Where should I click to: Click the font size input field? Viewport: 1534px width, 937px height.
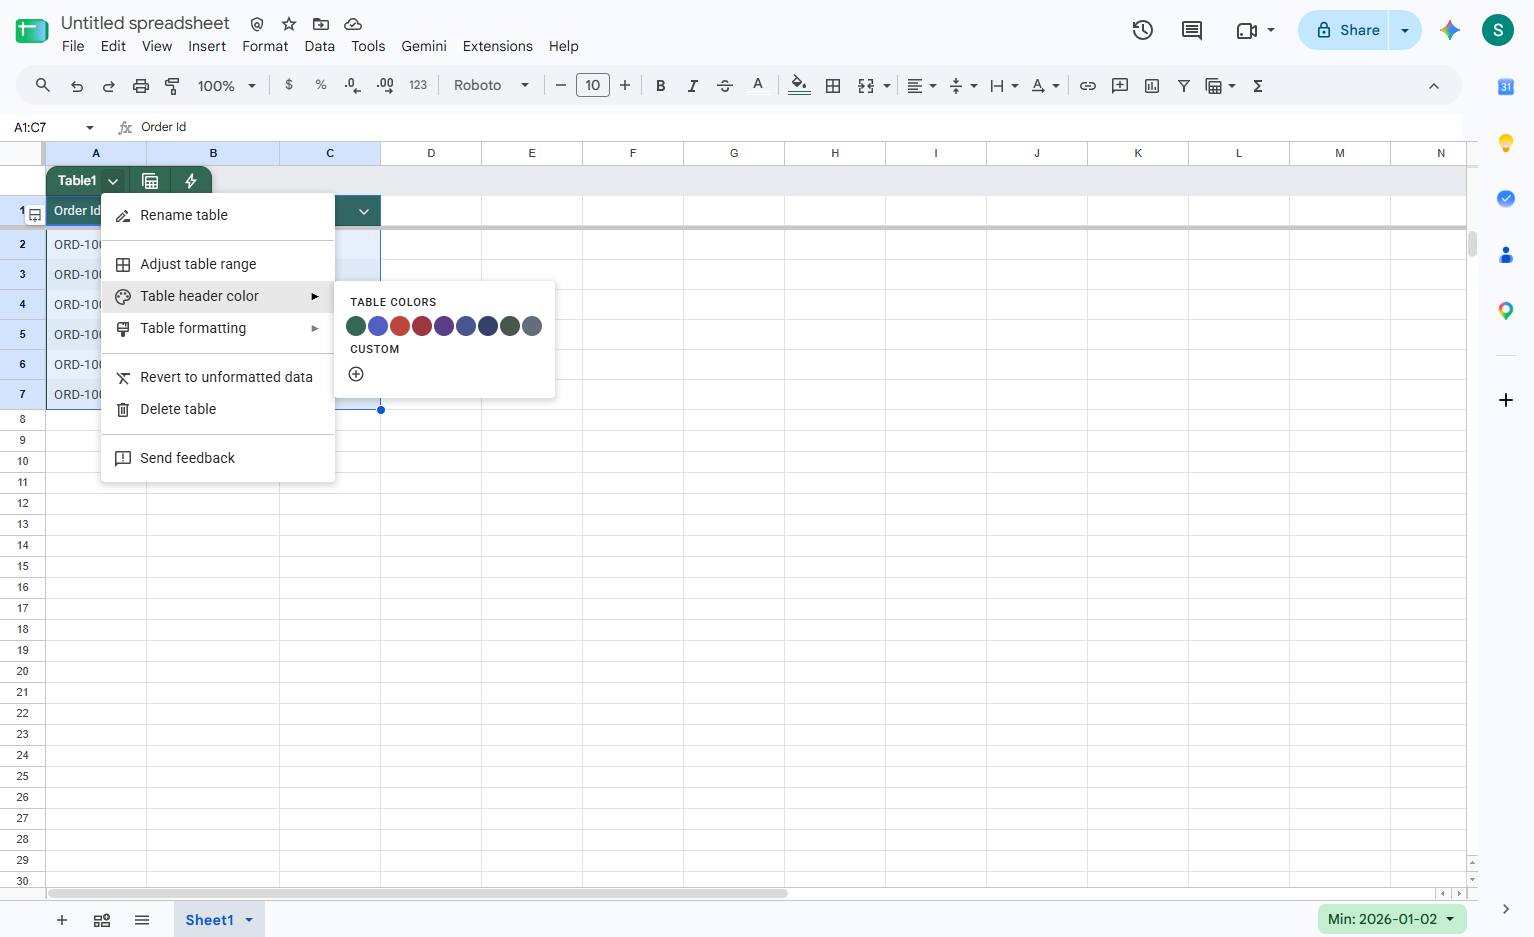(x=593, y=86)
